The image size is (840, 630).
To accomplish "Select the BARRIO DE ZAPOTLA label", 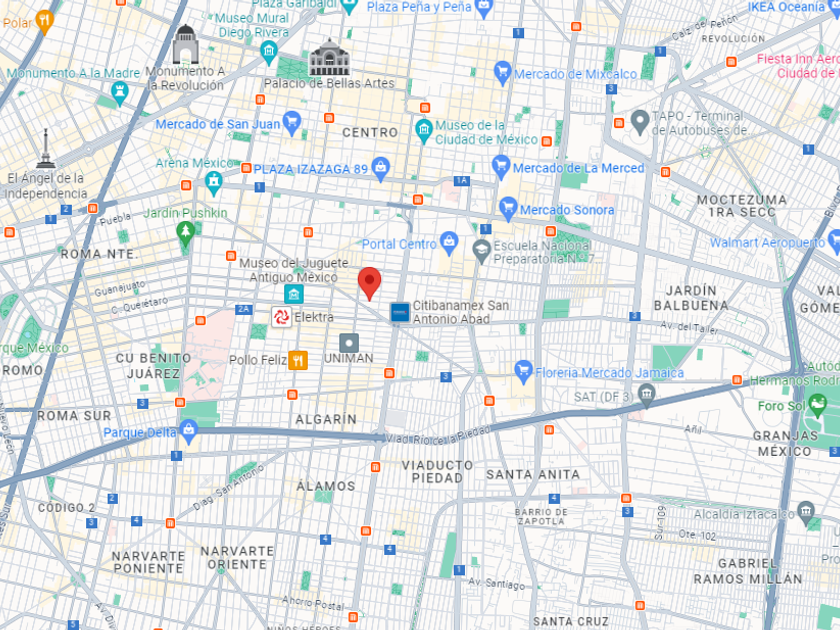I will (x=541, y=516).
